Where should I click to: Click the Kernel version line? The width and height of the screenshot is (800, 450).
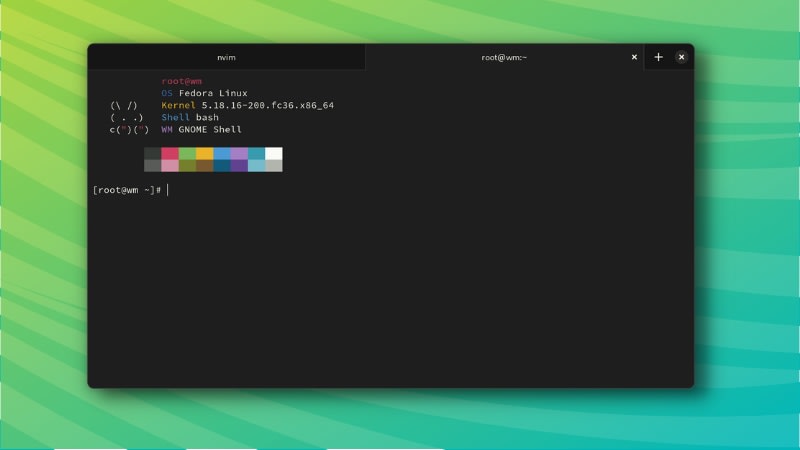point(247,105)
